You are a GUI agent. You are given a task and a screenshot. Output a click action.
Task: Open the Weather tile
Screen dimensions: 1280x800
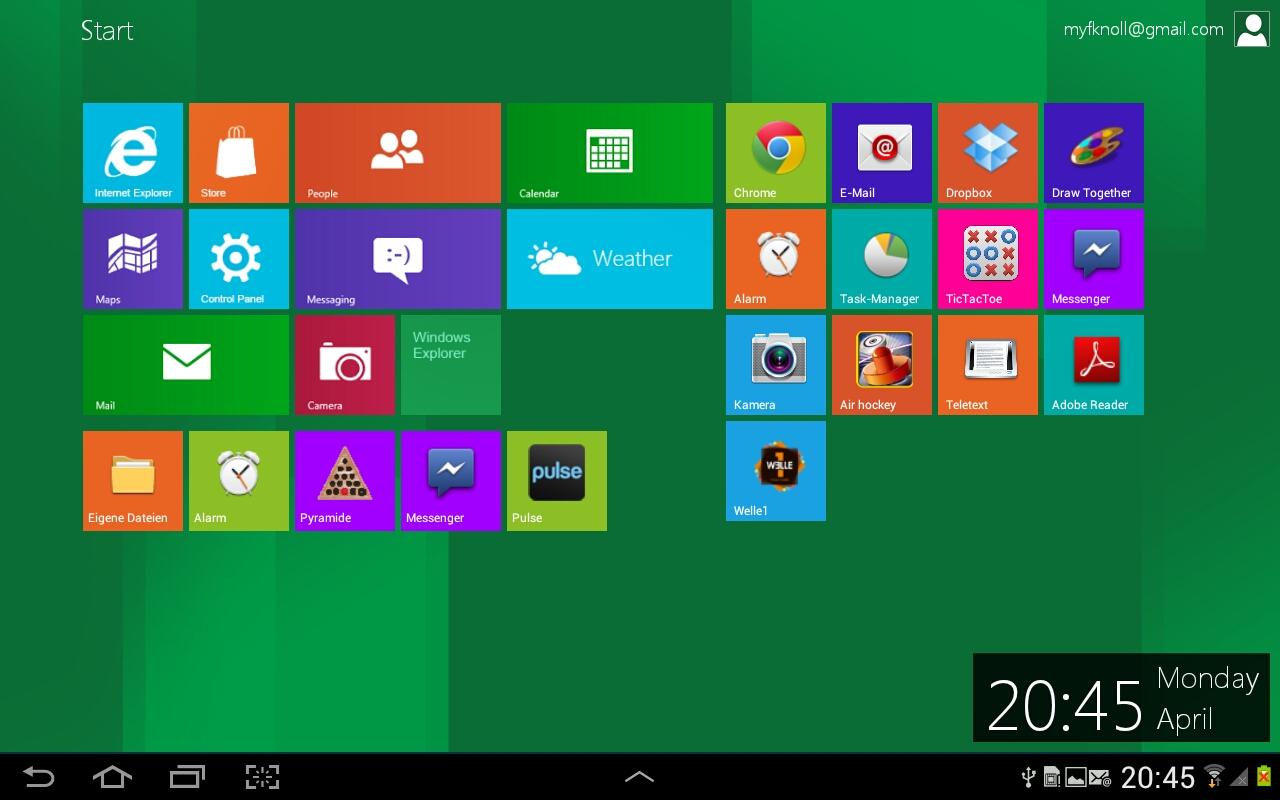click(x=610, y=259)
